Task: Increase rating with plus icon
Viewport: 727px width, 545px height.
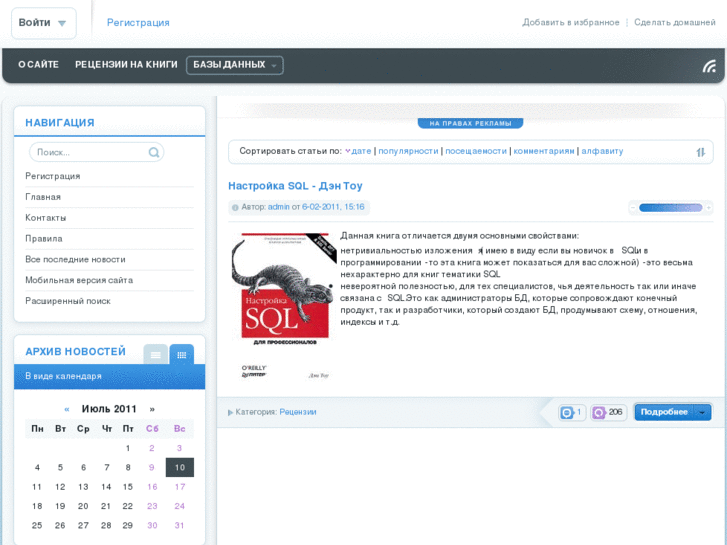Action: pyautogui.click(x=708, y=208)
